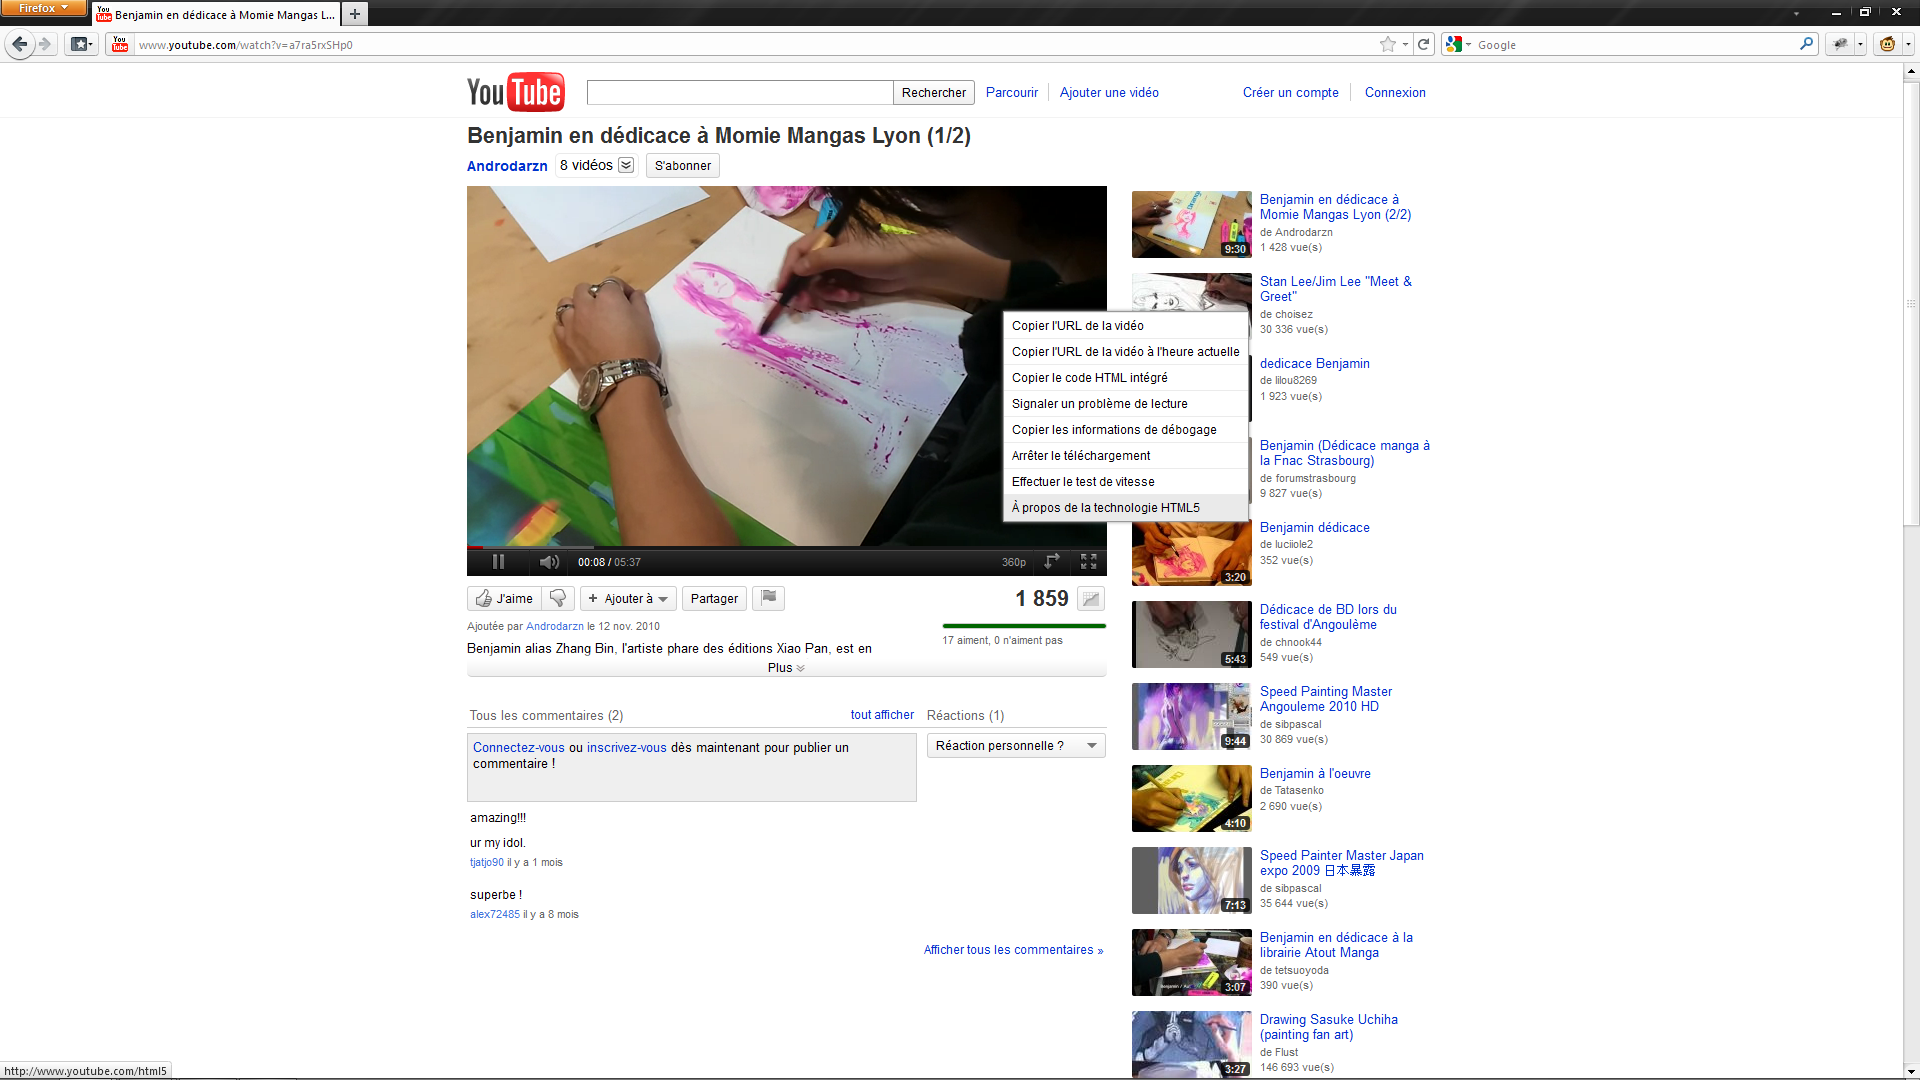
Task: Open the video statistics graph icon
Action: pyautogui.click(x=1091, y=599)
